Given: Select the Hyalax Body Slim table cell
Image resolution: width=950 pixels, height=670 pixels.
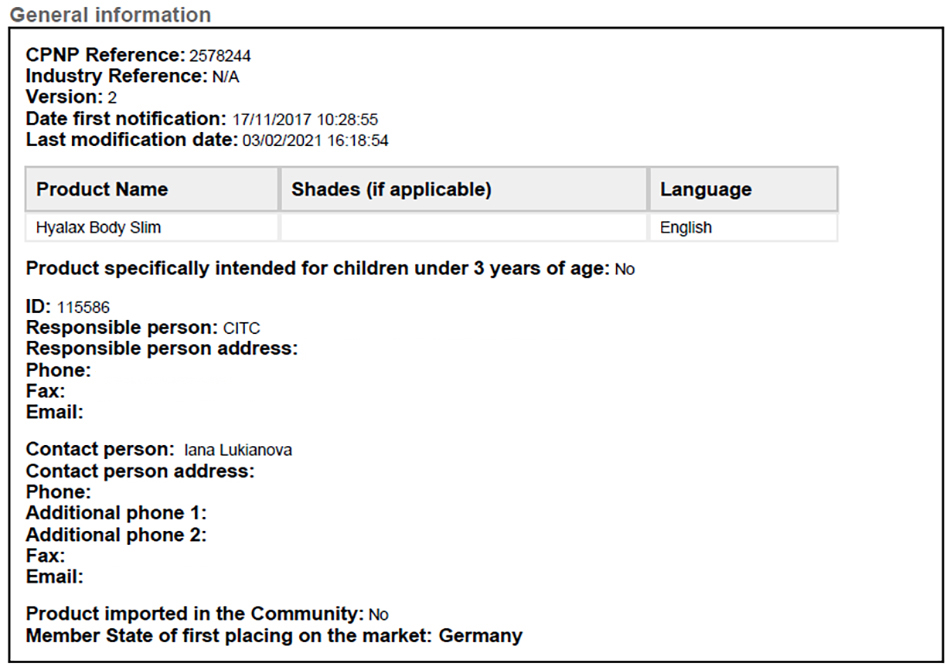Looking at the screenshot, I should tap(151, 228).
